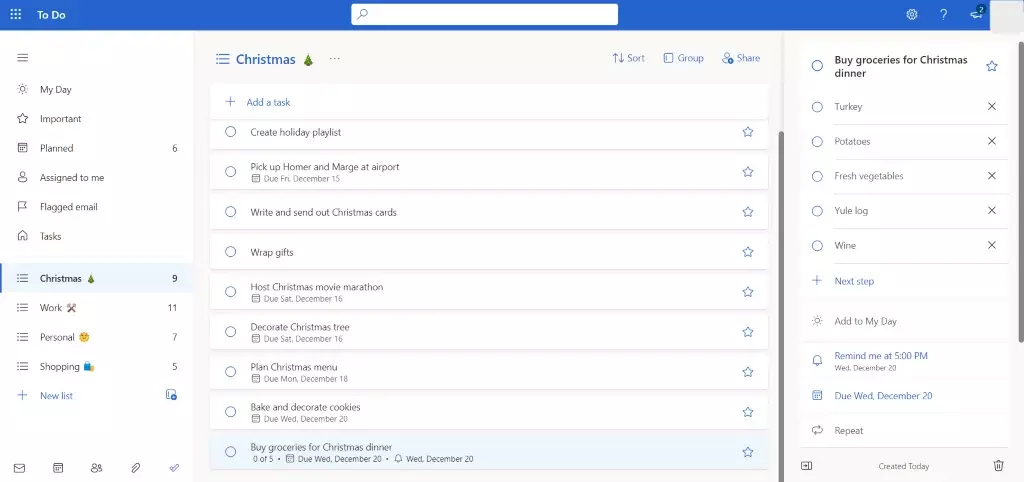1024x482 pixels.
Task: Click the search box in header
Action: (484, 14)
